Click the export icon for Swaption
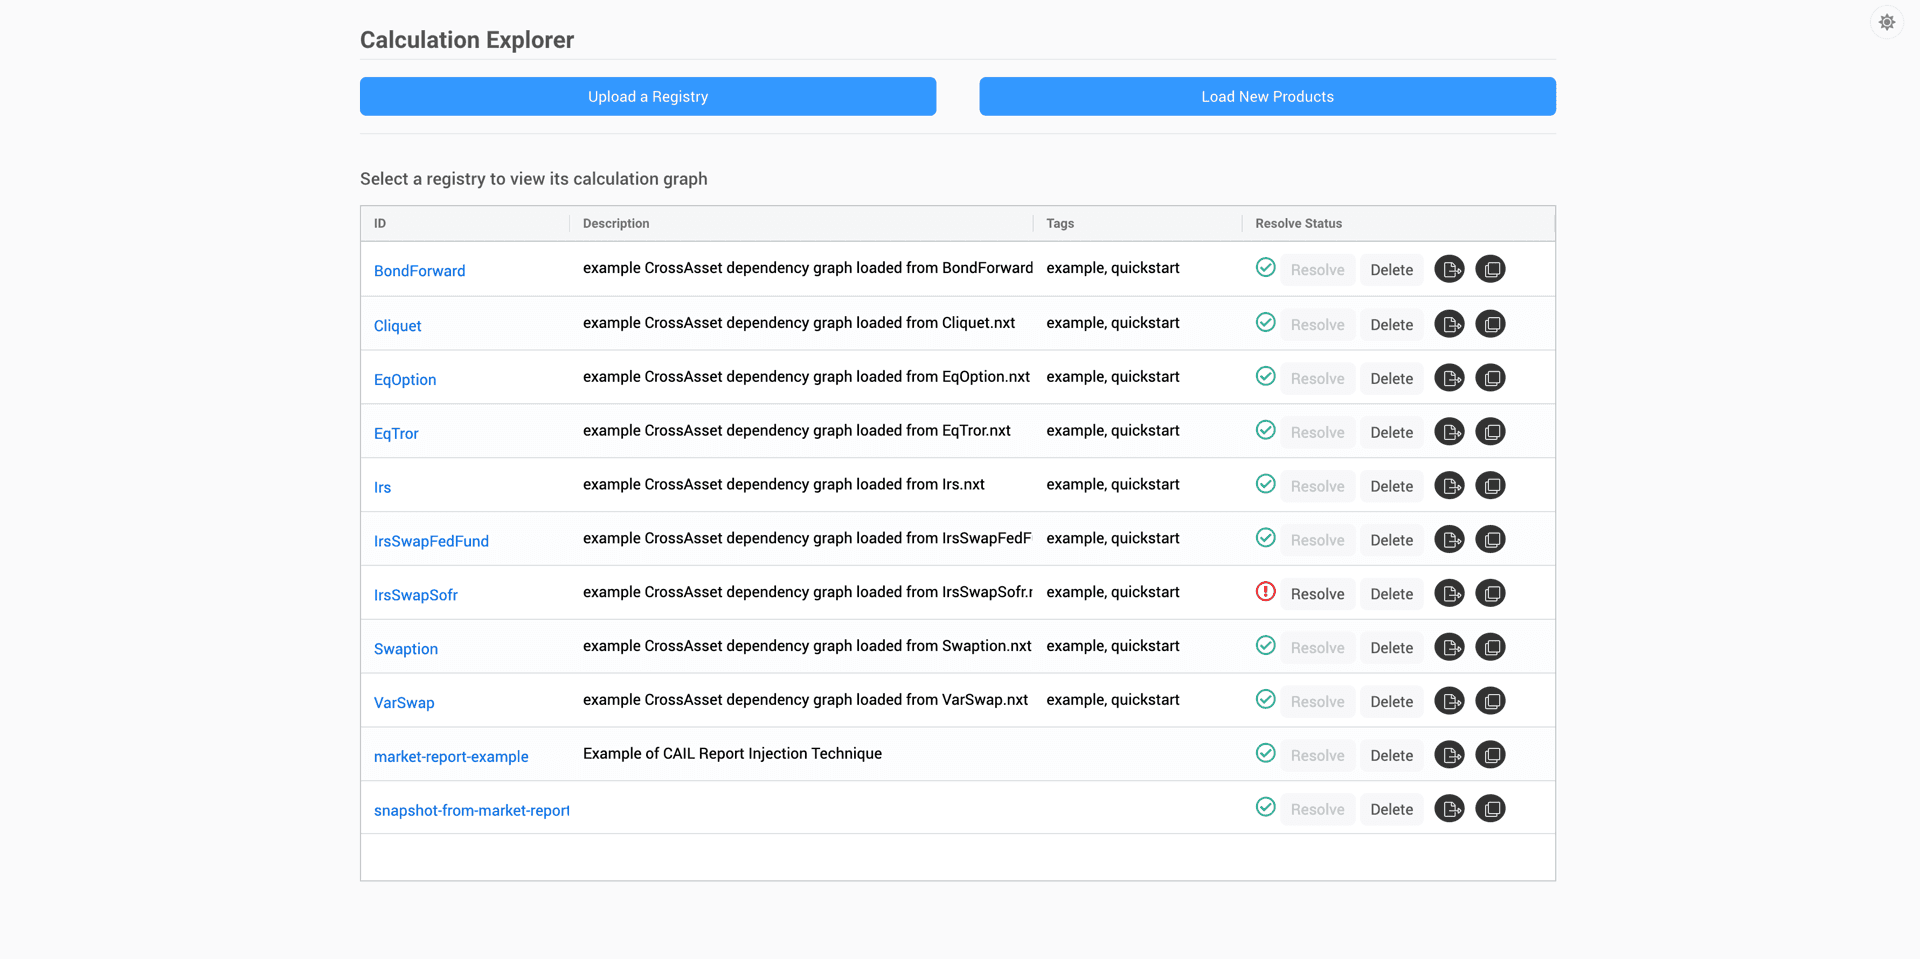Image resolution: width=1920 pixels, height=959 pixels. 1449,646
